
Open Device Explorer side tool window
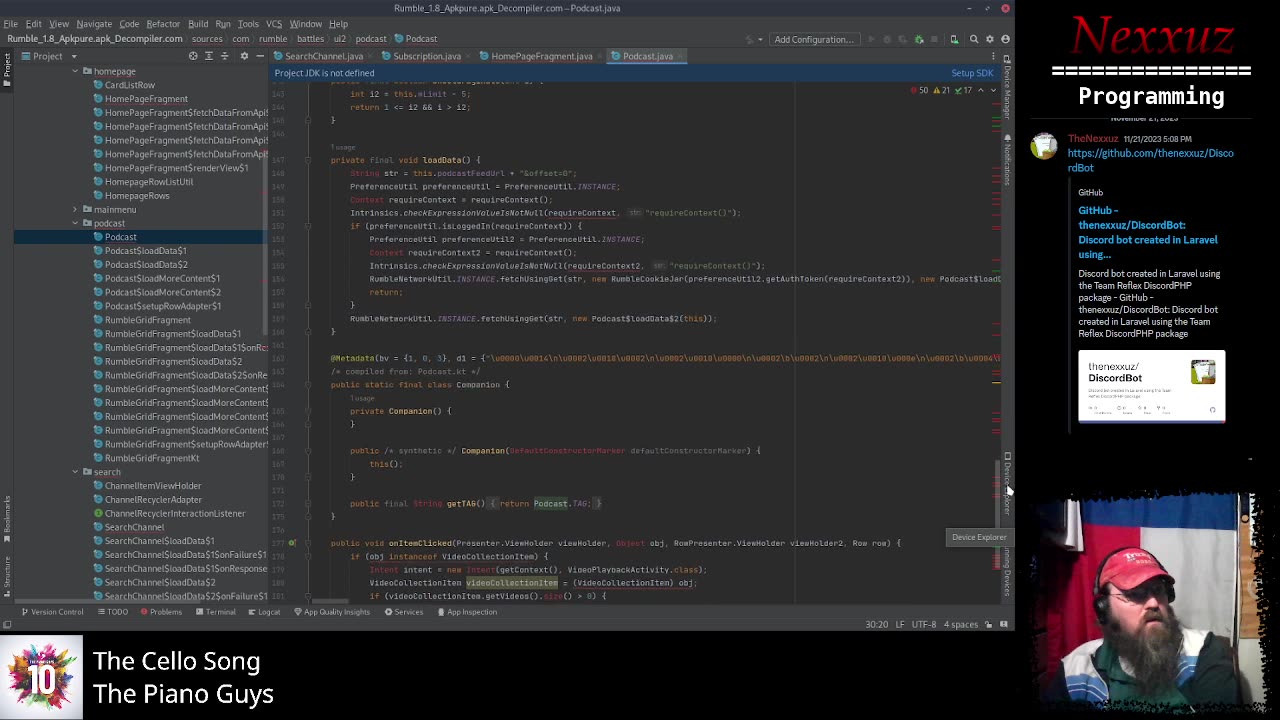tap(1007, 485)
